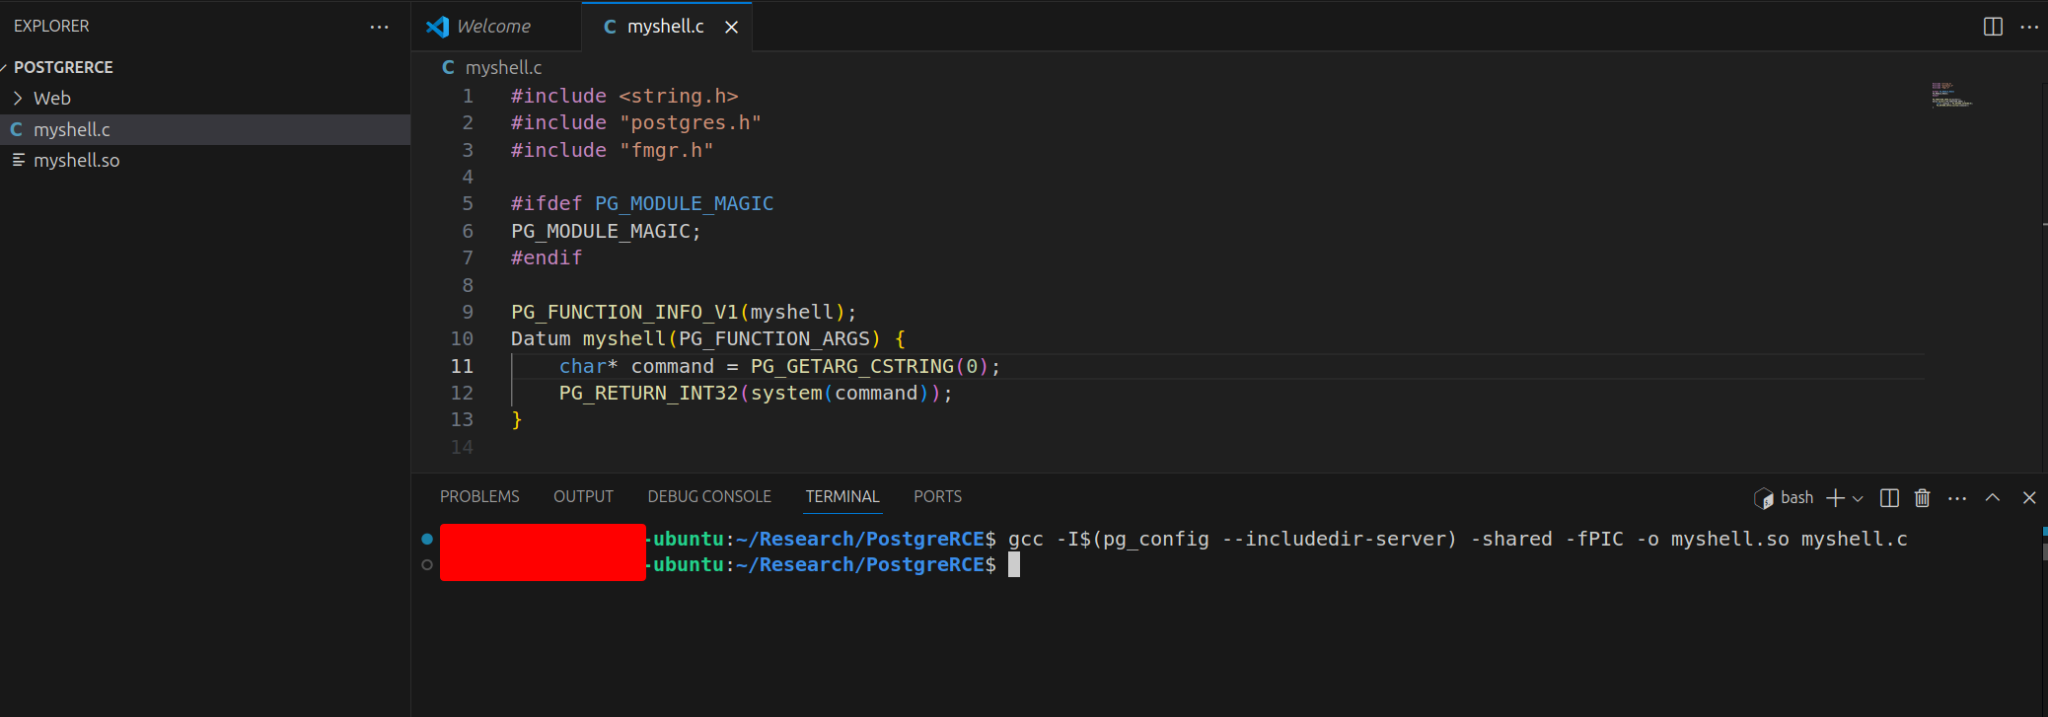Split the editor to the right
The width and height of the screenshot is (2048, 717).
1992,27
